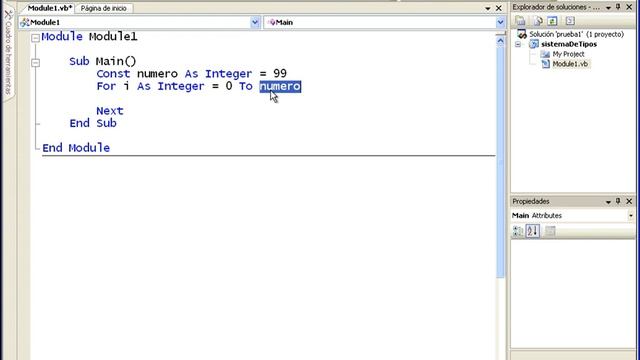Screen dimensions: 640x360
Task: Click the Refresh icon in Solution Explorer
Action: (x=552, y=21)
